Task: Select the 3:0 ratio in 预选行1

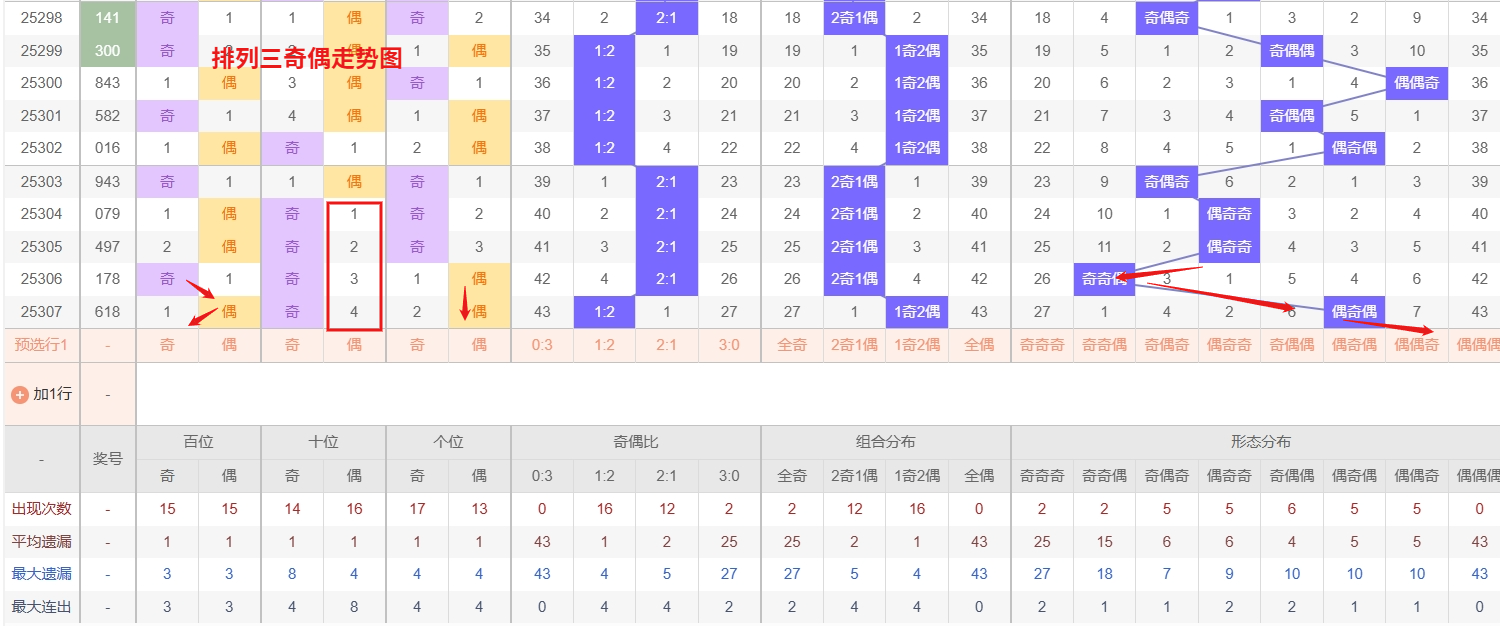Action: (729, 344)
